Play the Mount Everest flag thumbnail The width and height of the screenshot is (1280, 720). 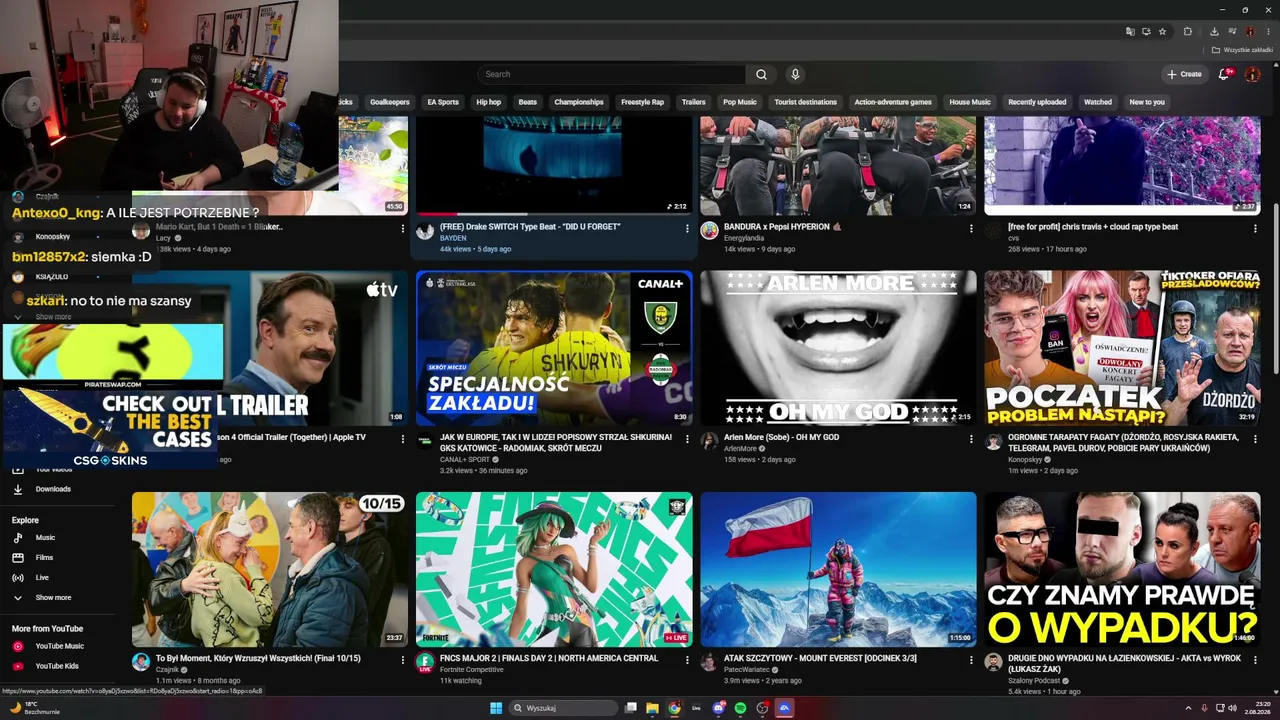[838, 569]
